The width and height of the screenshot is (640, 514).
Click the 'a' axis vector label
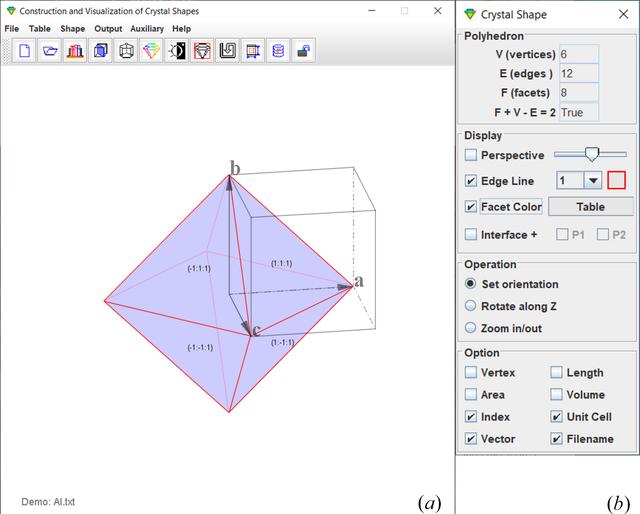358,281
